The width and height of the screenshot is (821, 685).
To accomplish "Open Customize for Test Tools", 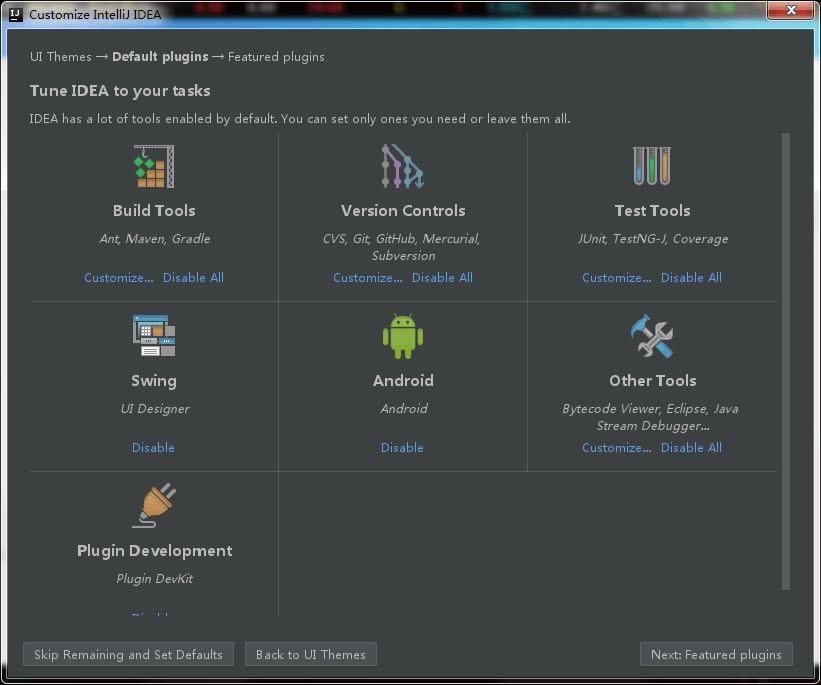I will coord(617,278).
